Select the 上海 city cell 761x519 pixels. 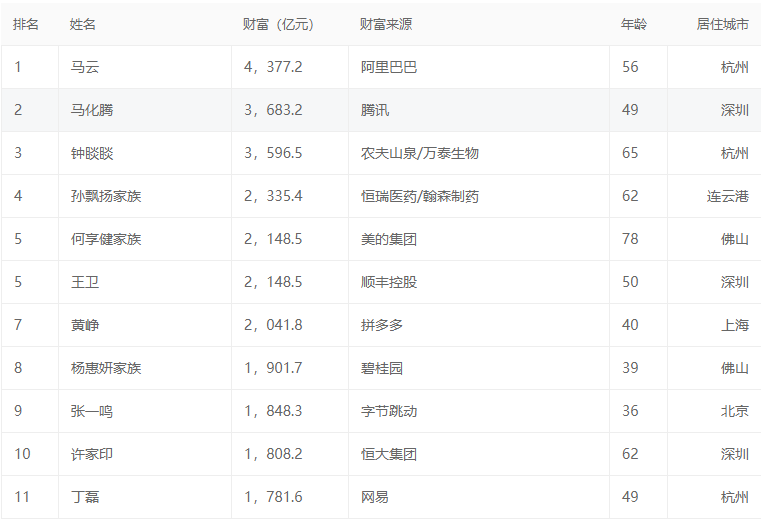734,325
